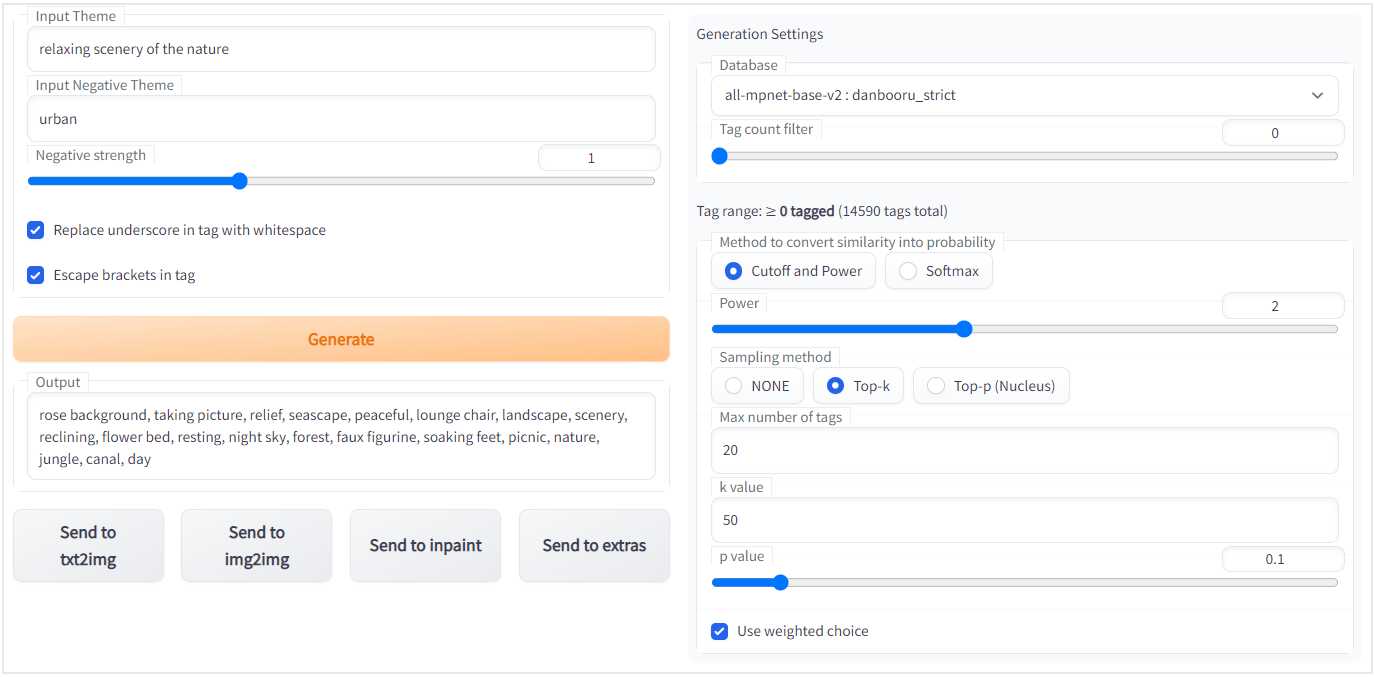
Task: Click Send to txt2img button
Action: [88, 545]
